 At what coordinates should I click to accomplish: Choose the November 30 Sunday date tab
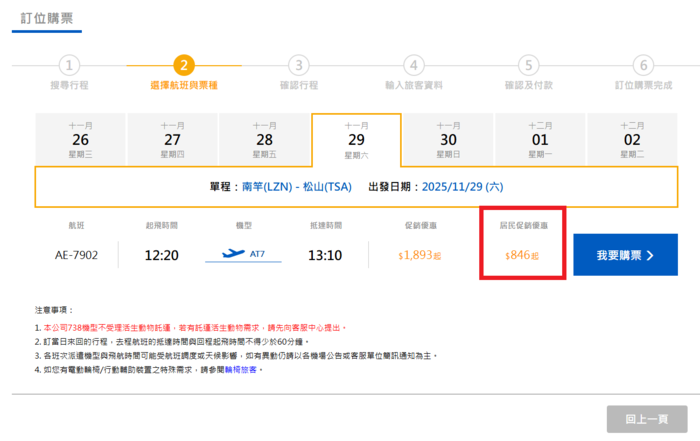[448, 139]
